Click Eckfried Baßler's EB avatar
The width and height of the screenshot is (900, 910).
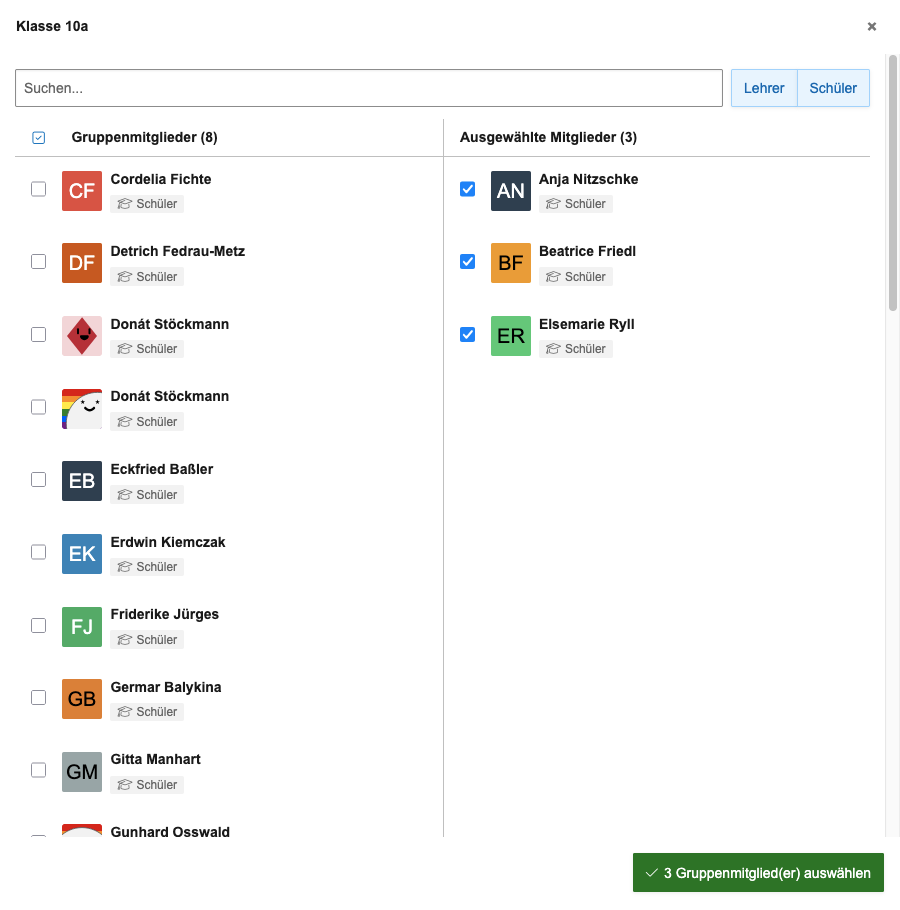(x=82, y=481)
